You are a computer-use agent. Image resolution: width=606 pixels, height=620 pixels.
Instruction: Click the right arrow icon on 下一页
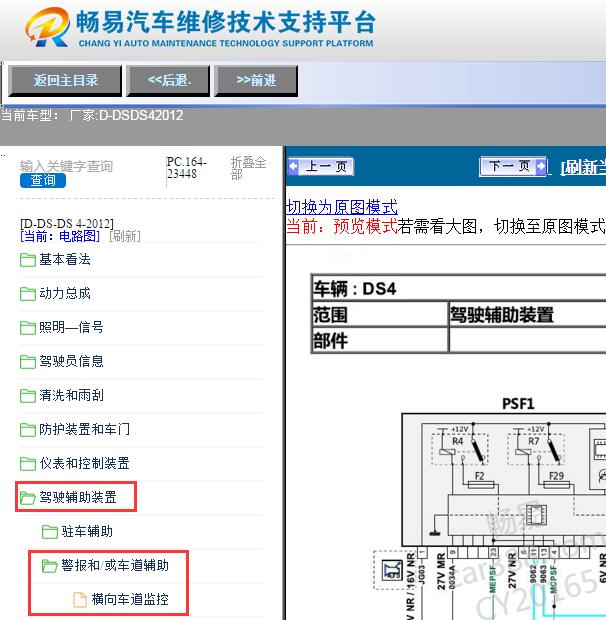[x=541, y=166]
